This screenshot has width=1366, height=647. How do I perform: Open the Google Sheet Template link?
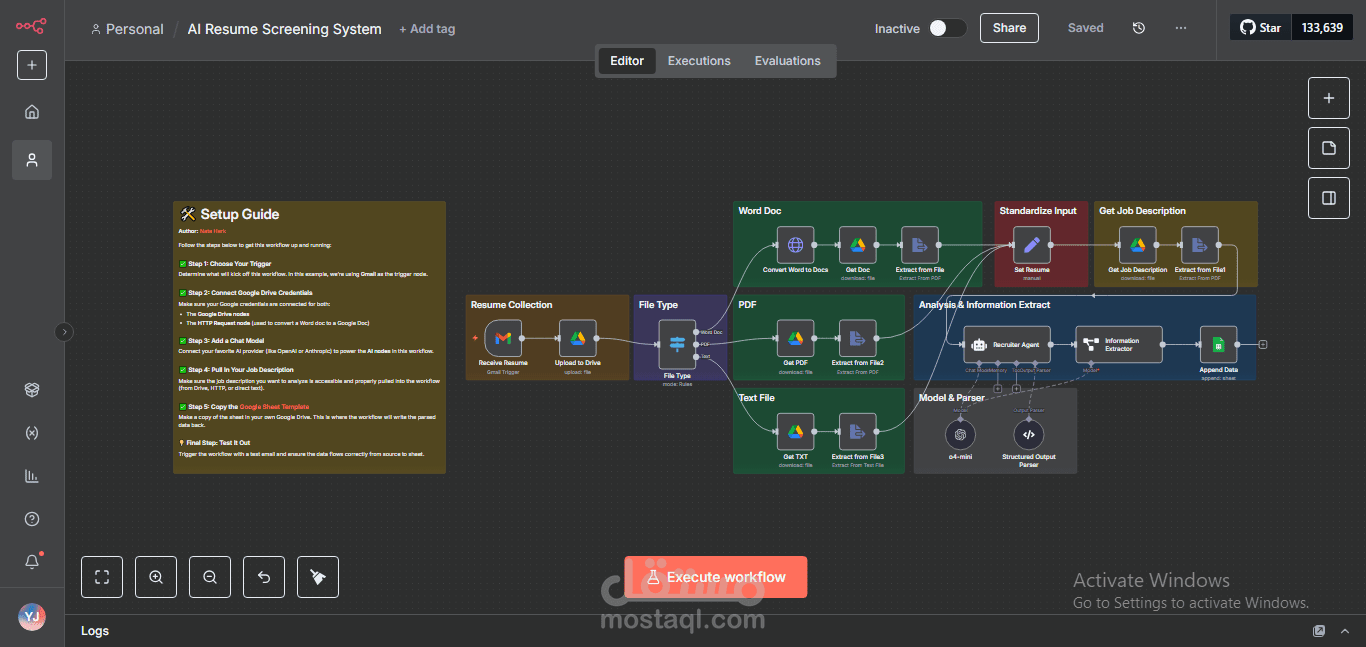tap(274, 407)
